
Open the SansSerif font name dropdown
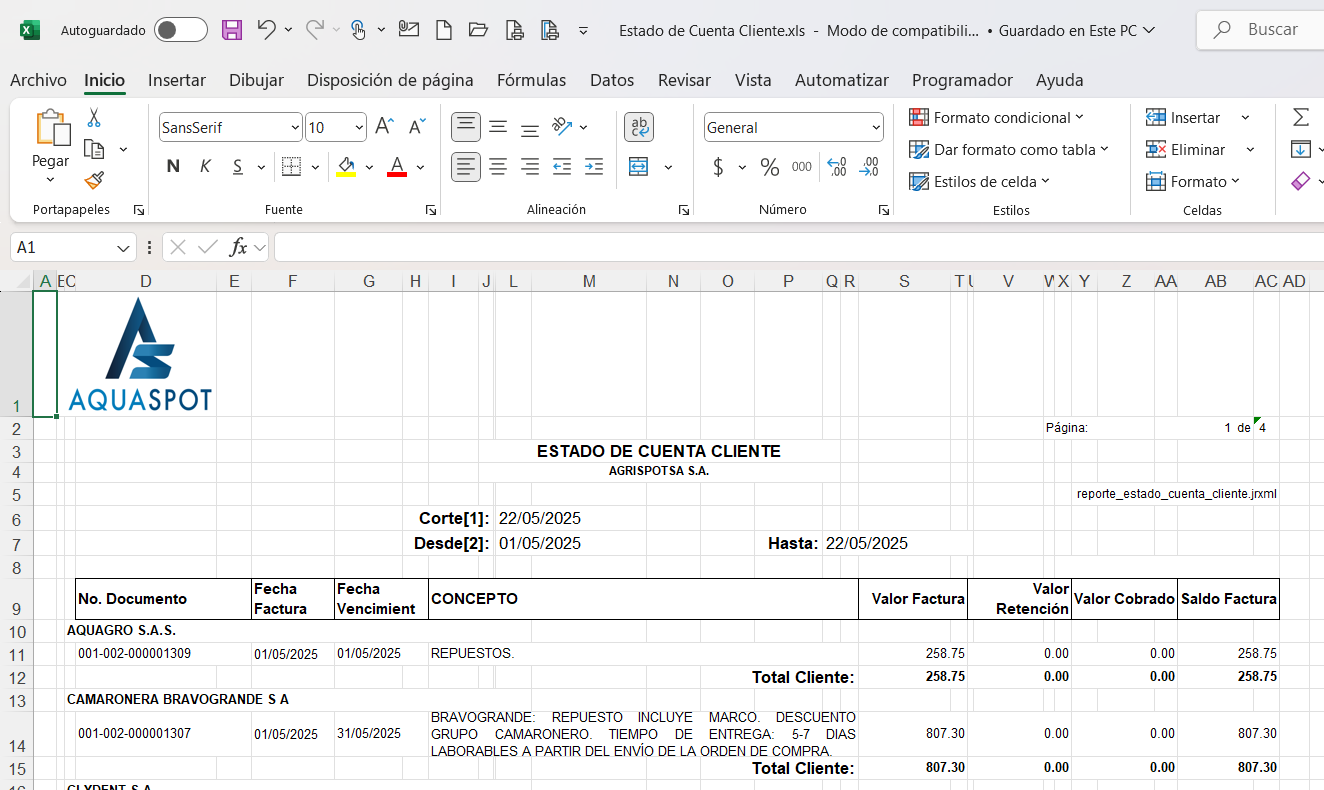pyautogui.click(x=295, y=128)
